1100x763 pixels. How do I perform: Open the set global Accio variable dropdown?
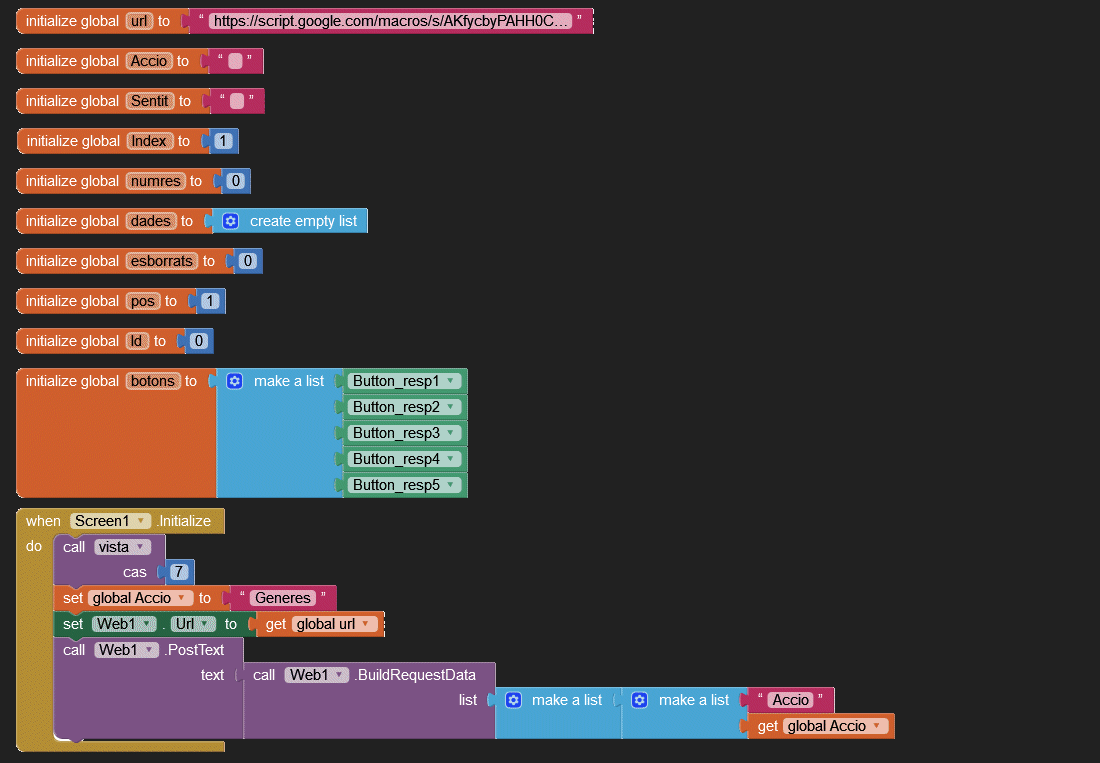click(182, 598)
